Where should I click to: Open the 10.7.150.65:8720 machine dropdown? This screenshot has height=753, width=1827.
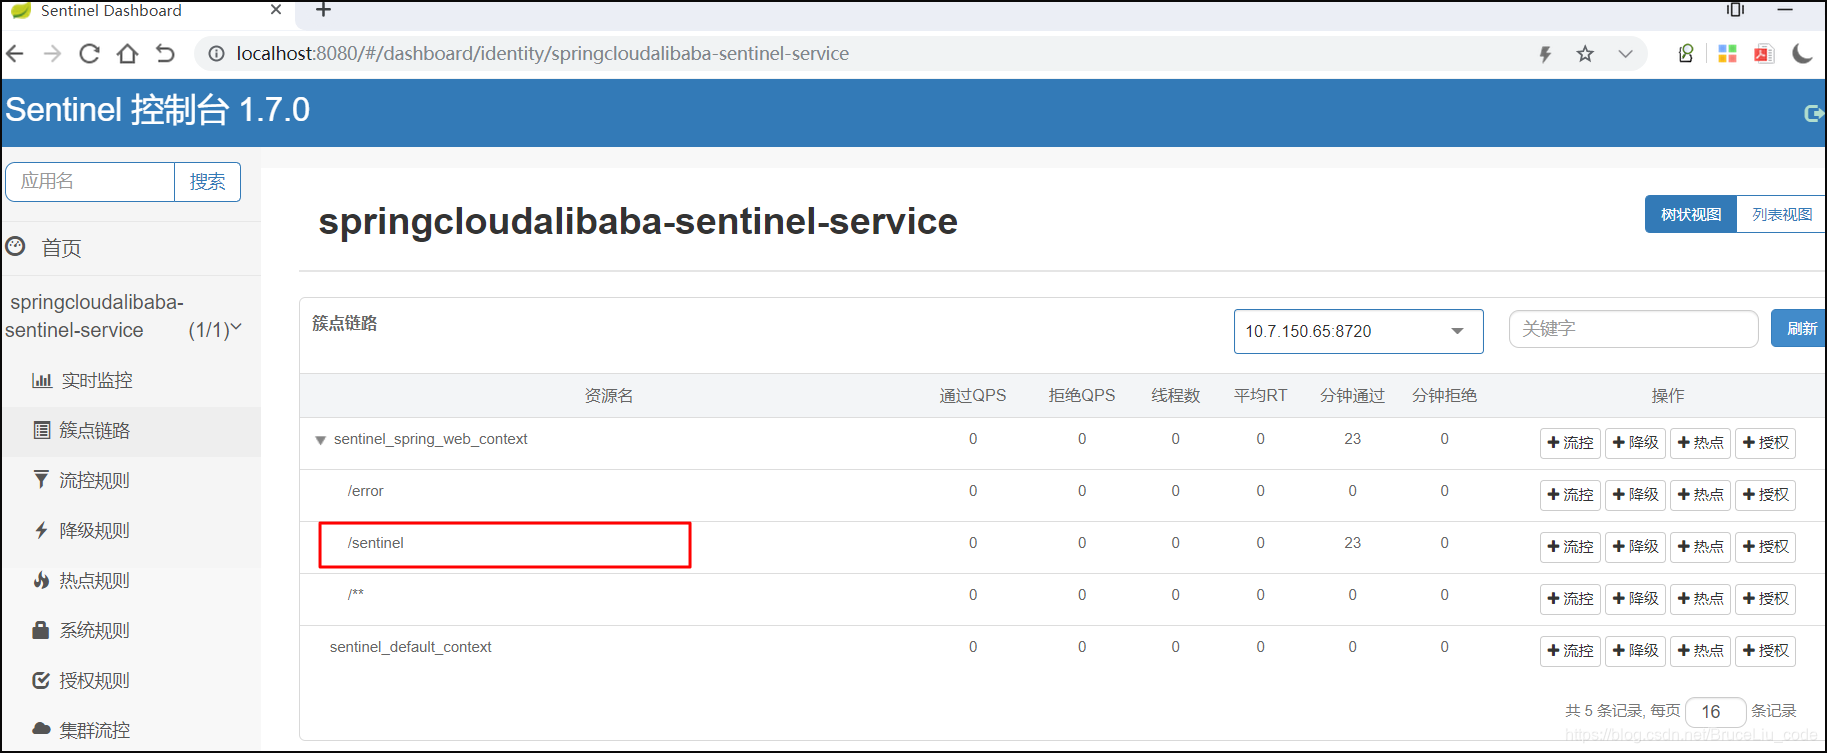tap(1358, 331)
